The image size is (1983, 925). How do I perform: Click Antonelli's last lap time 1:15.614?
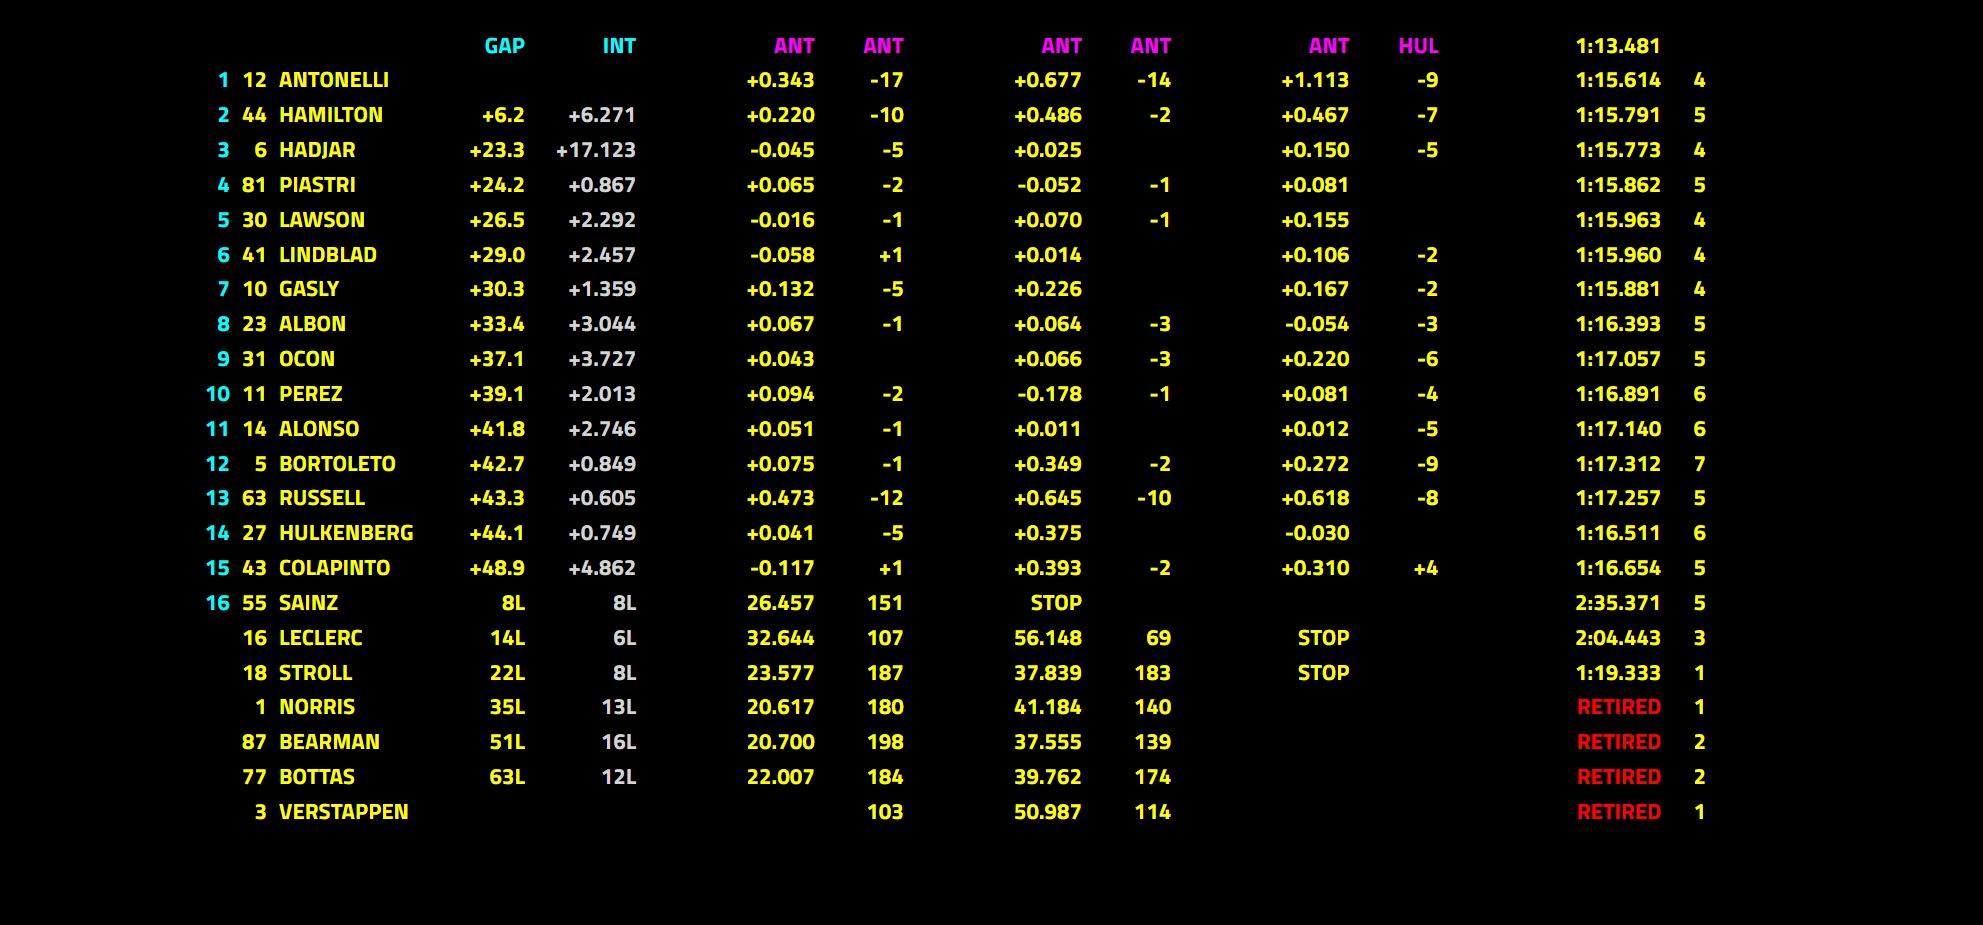coord(1618,80)
